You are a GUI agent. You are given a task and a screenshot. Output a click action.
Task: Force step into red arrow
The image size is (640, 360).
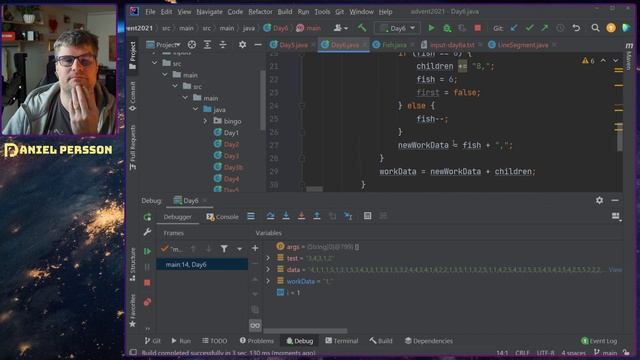(301, 216)
